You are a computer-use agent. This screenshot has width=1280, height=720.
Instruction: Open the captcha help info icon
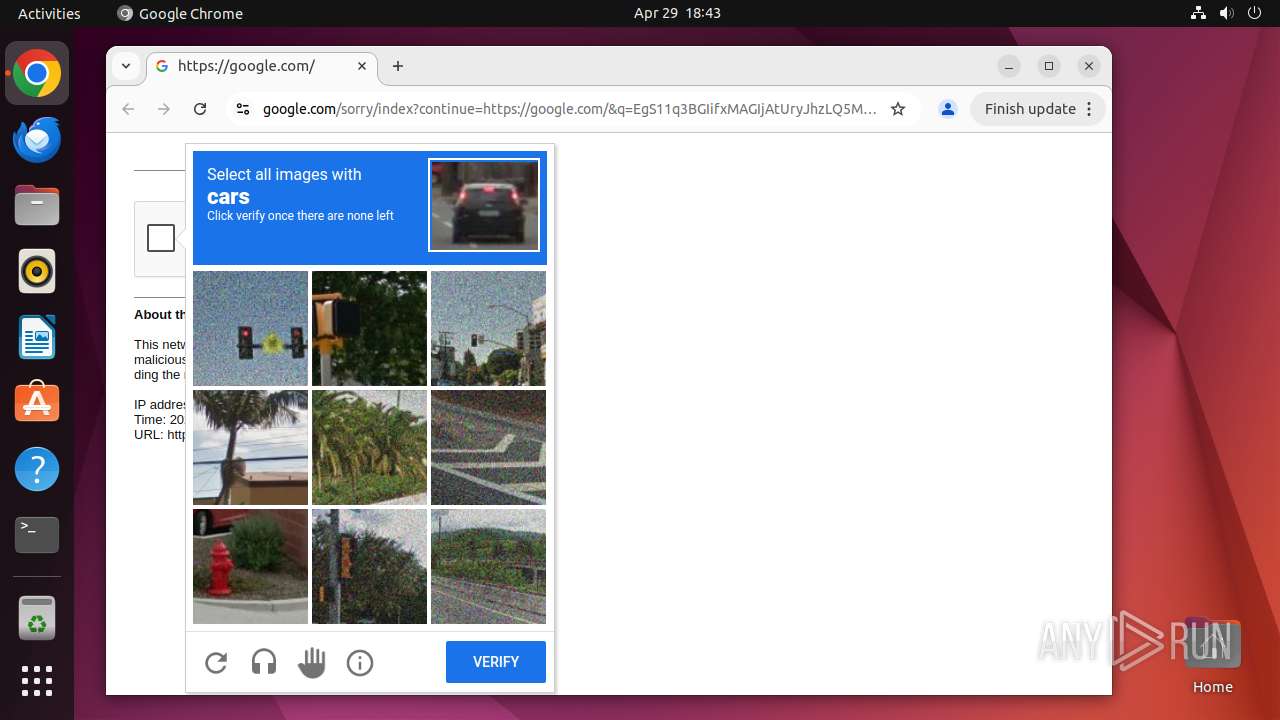pos(360,662)
